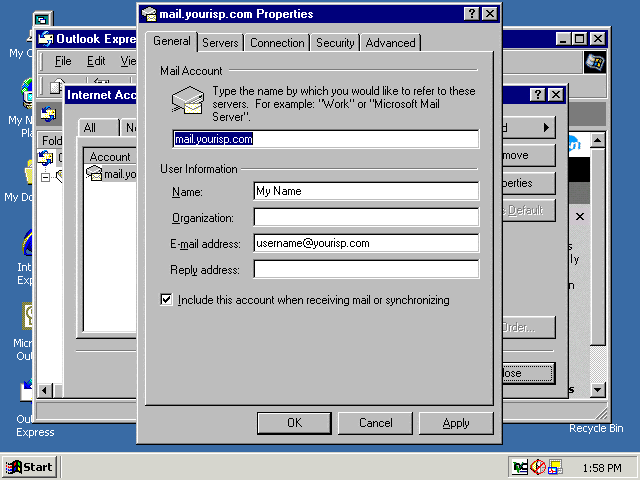Switch to the Servers tab
640x480 pixels.
(220, 43)
